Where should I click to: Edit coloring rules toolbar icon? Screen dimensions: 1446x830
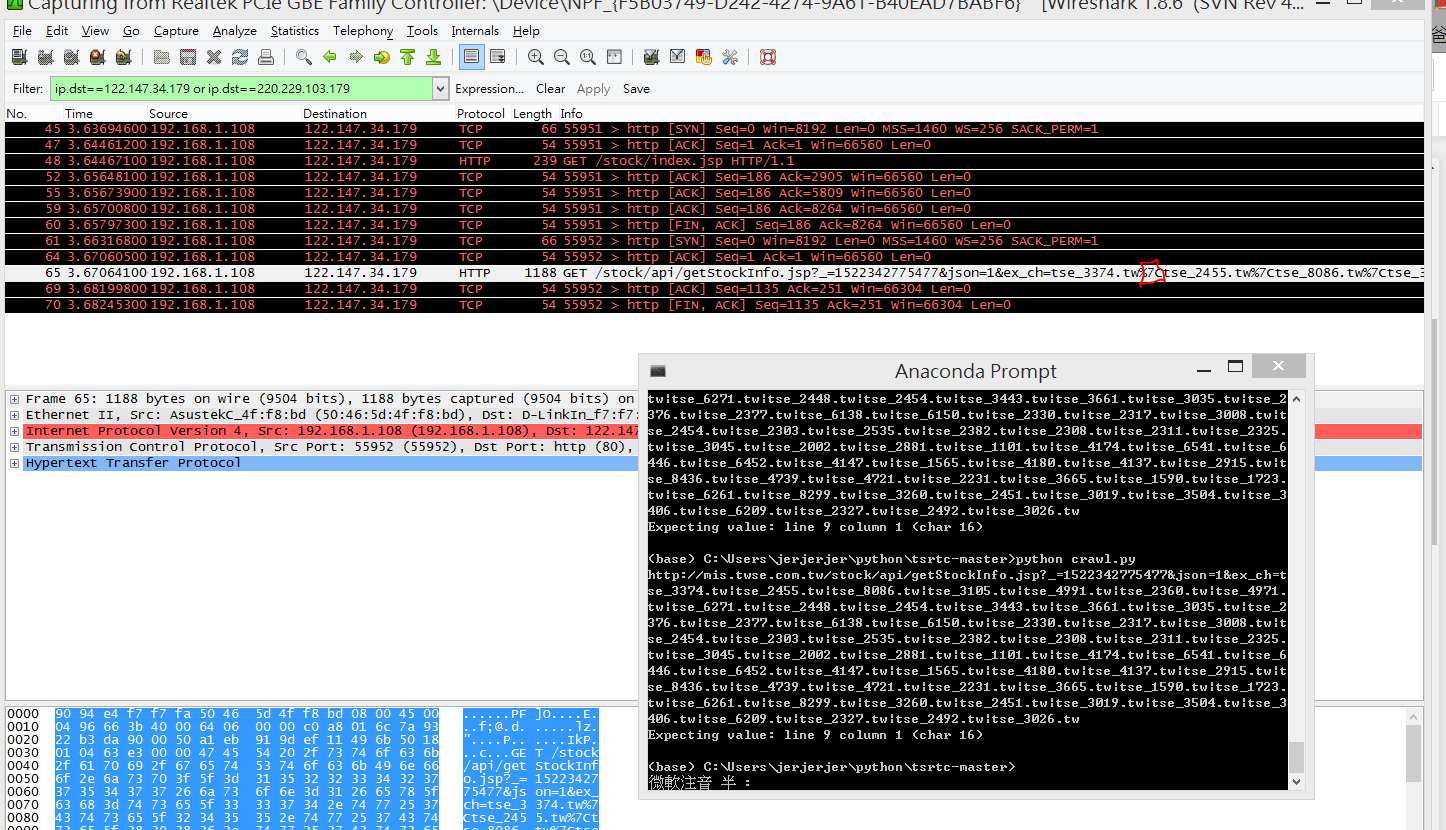click(x=703, y=57)
